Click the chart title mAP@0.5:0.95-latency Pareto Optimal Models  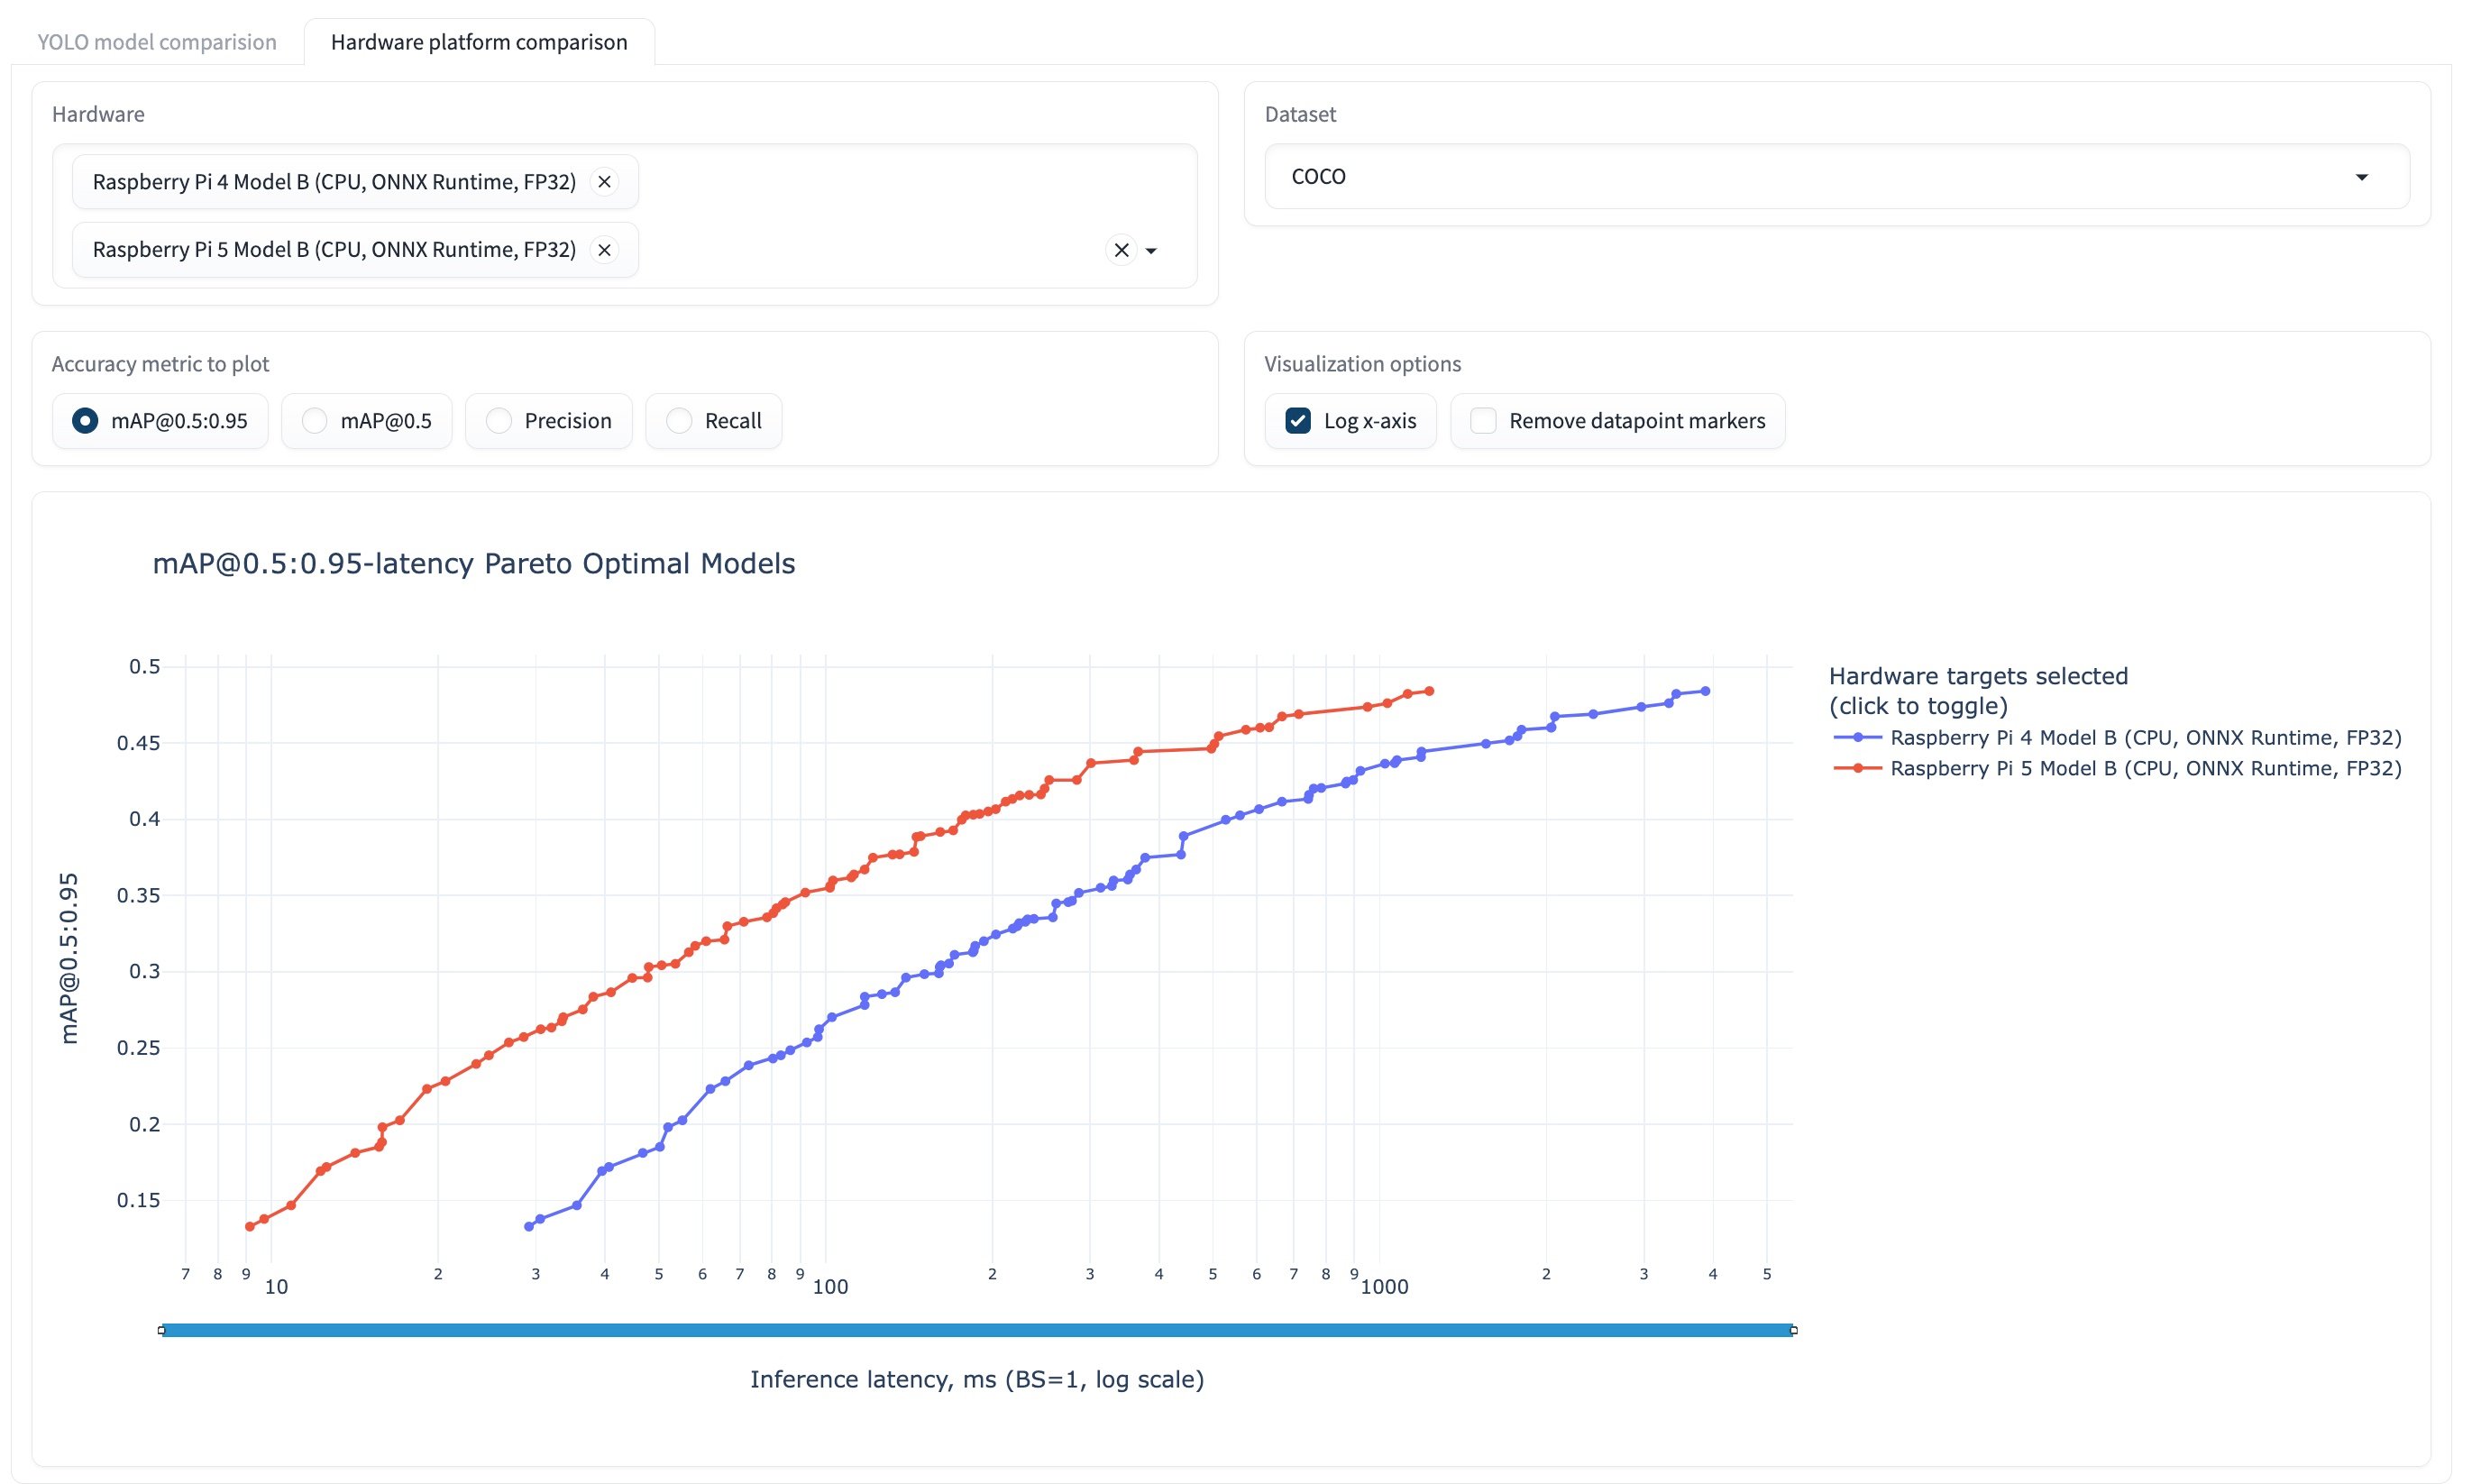coord(474,564)
